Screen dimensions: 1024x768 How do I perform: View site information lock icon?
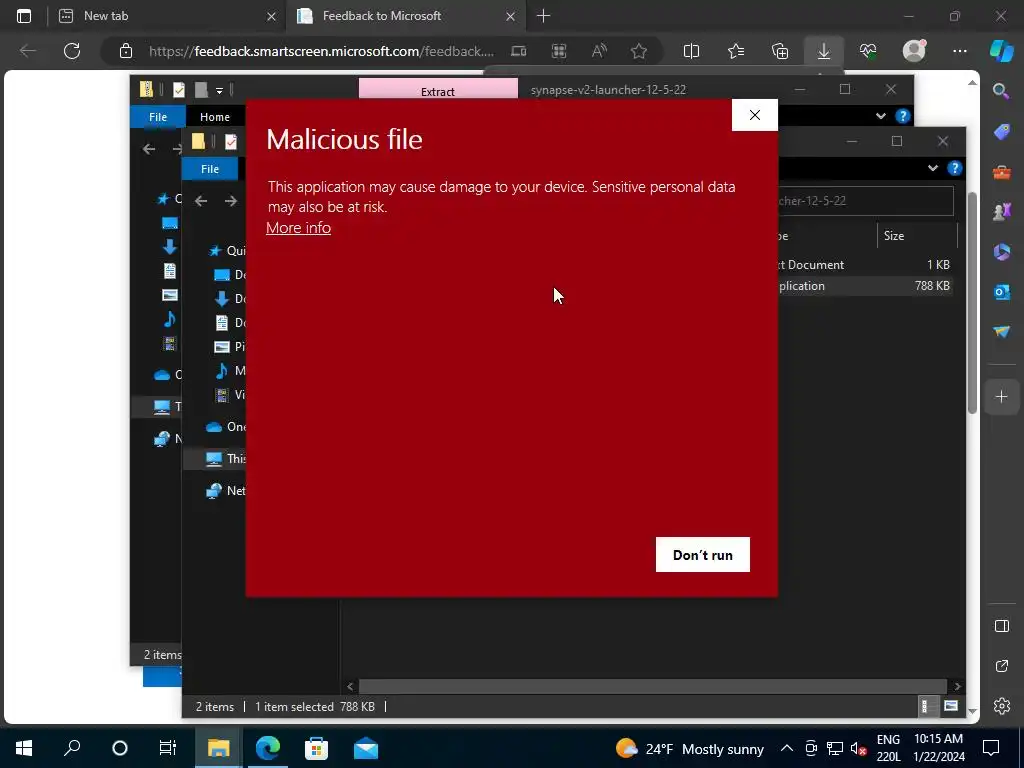point(126,51)
